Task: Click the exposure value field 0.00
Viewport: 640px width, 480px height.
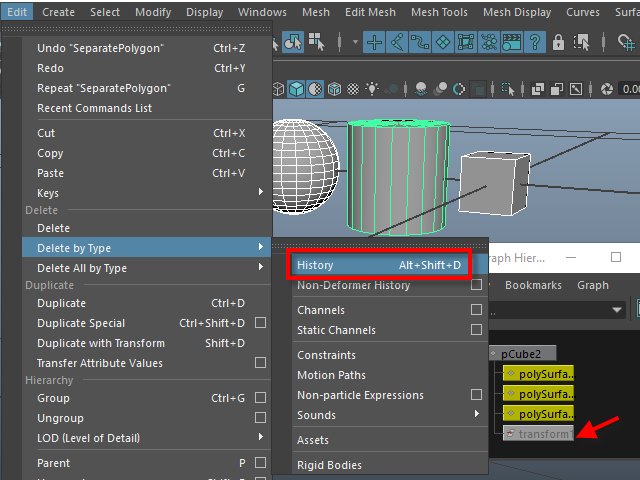Action: 629,89
